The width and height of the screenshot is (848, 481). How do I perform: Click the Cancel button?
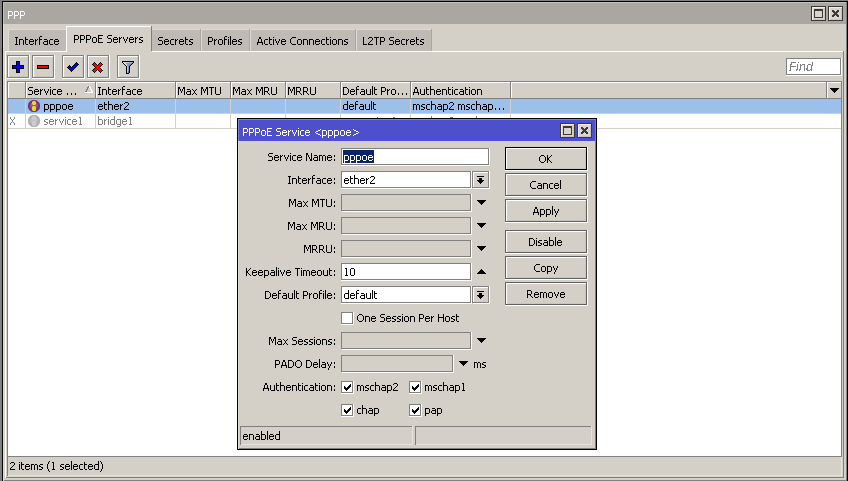546,185
